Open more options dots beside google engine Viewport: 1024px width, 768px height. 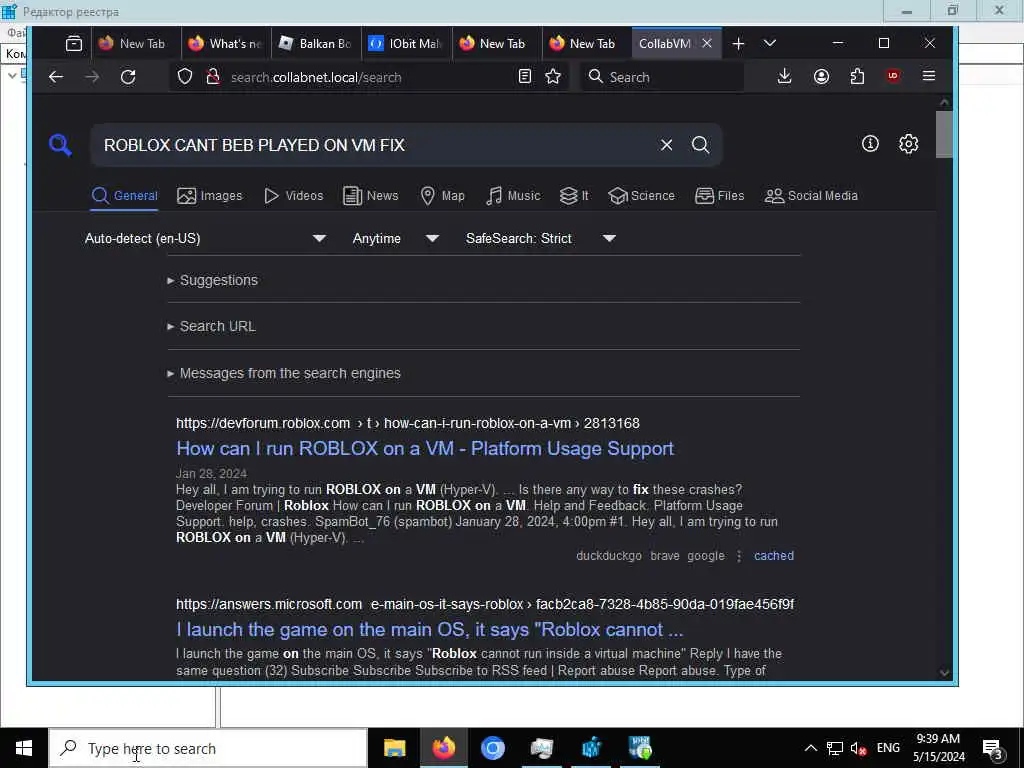point(739,556)
